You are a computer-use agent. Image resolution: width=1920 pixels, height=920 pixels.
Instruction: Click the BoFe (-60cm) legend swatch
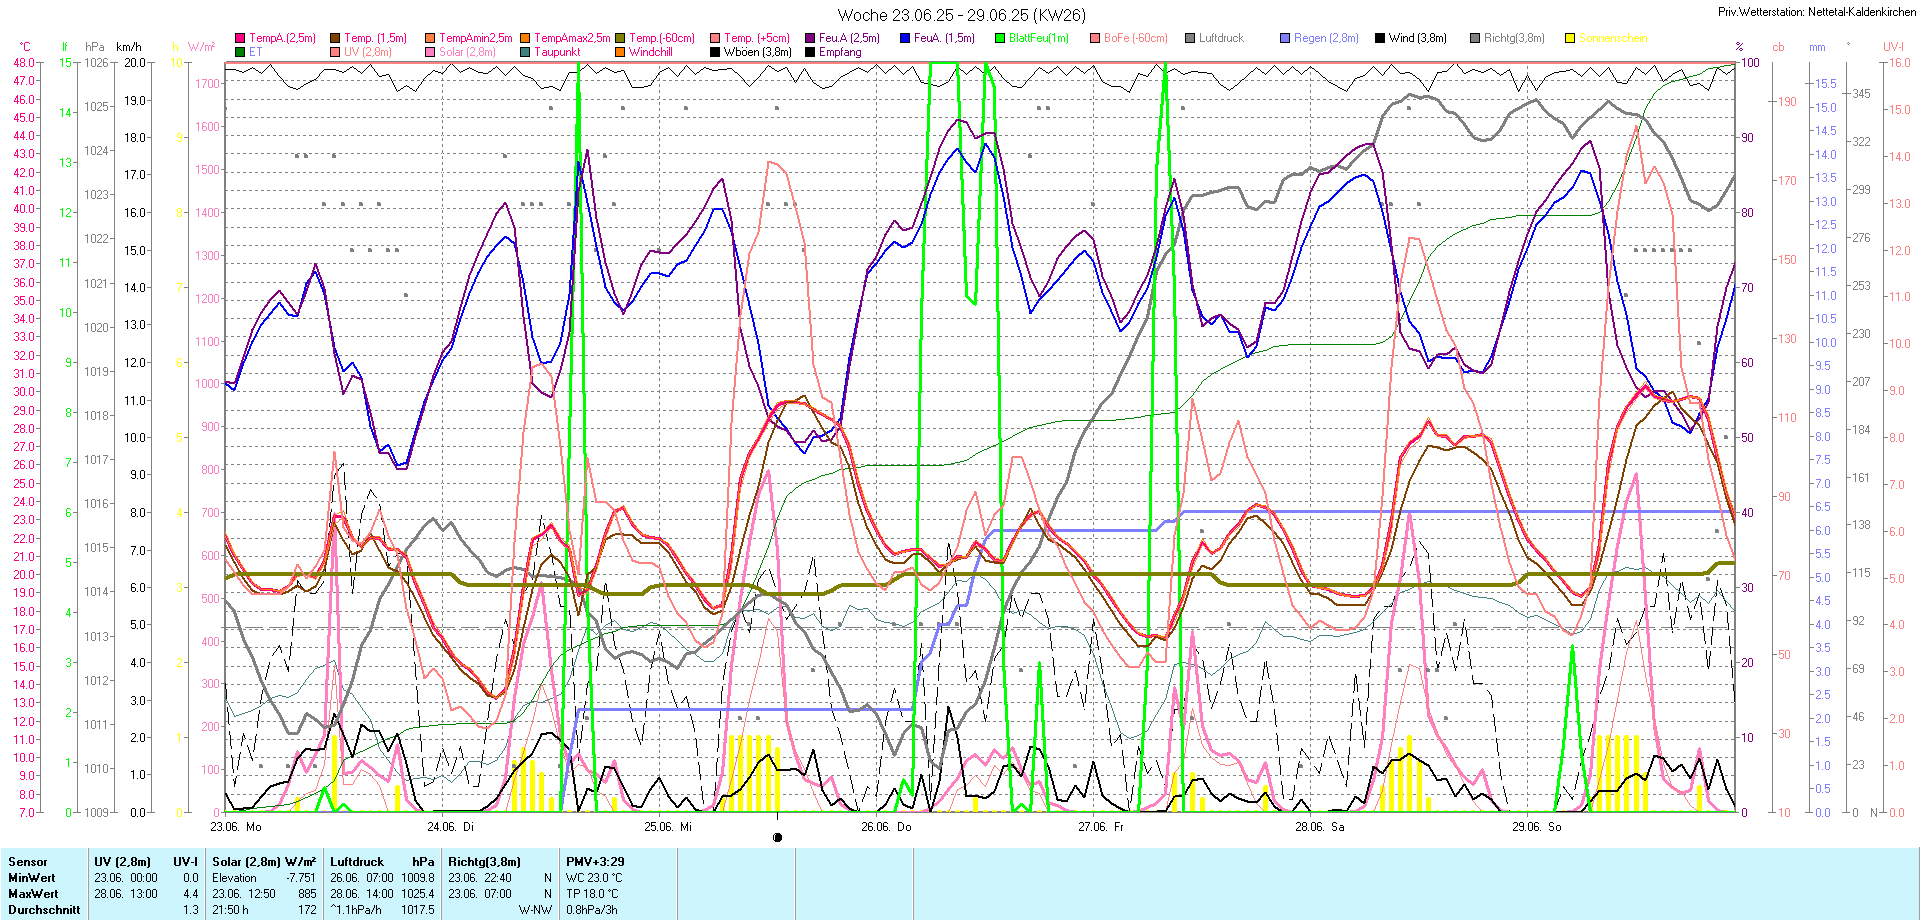(1095, 38)
